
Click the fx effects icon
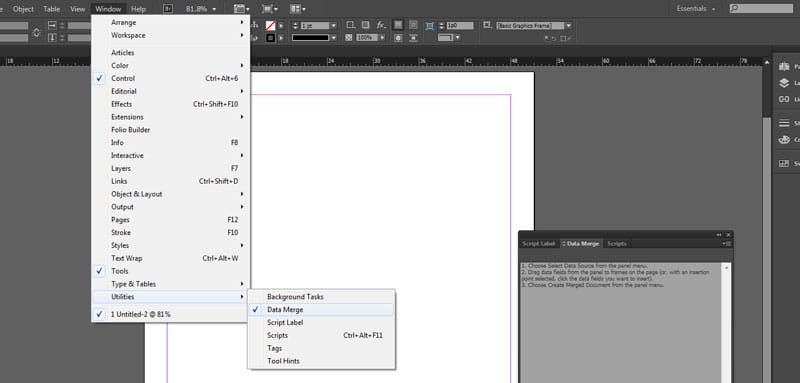(381, 25)
